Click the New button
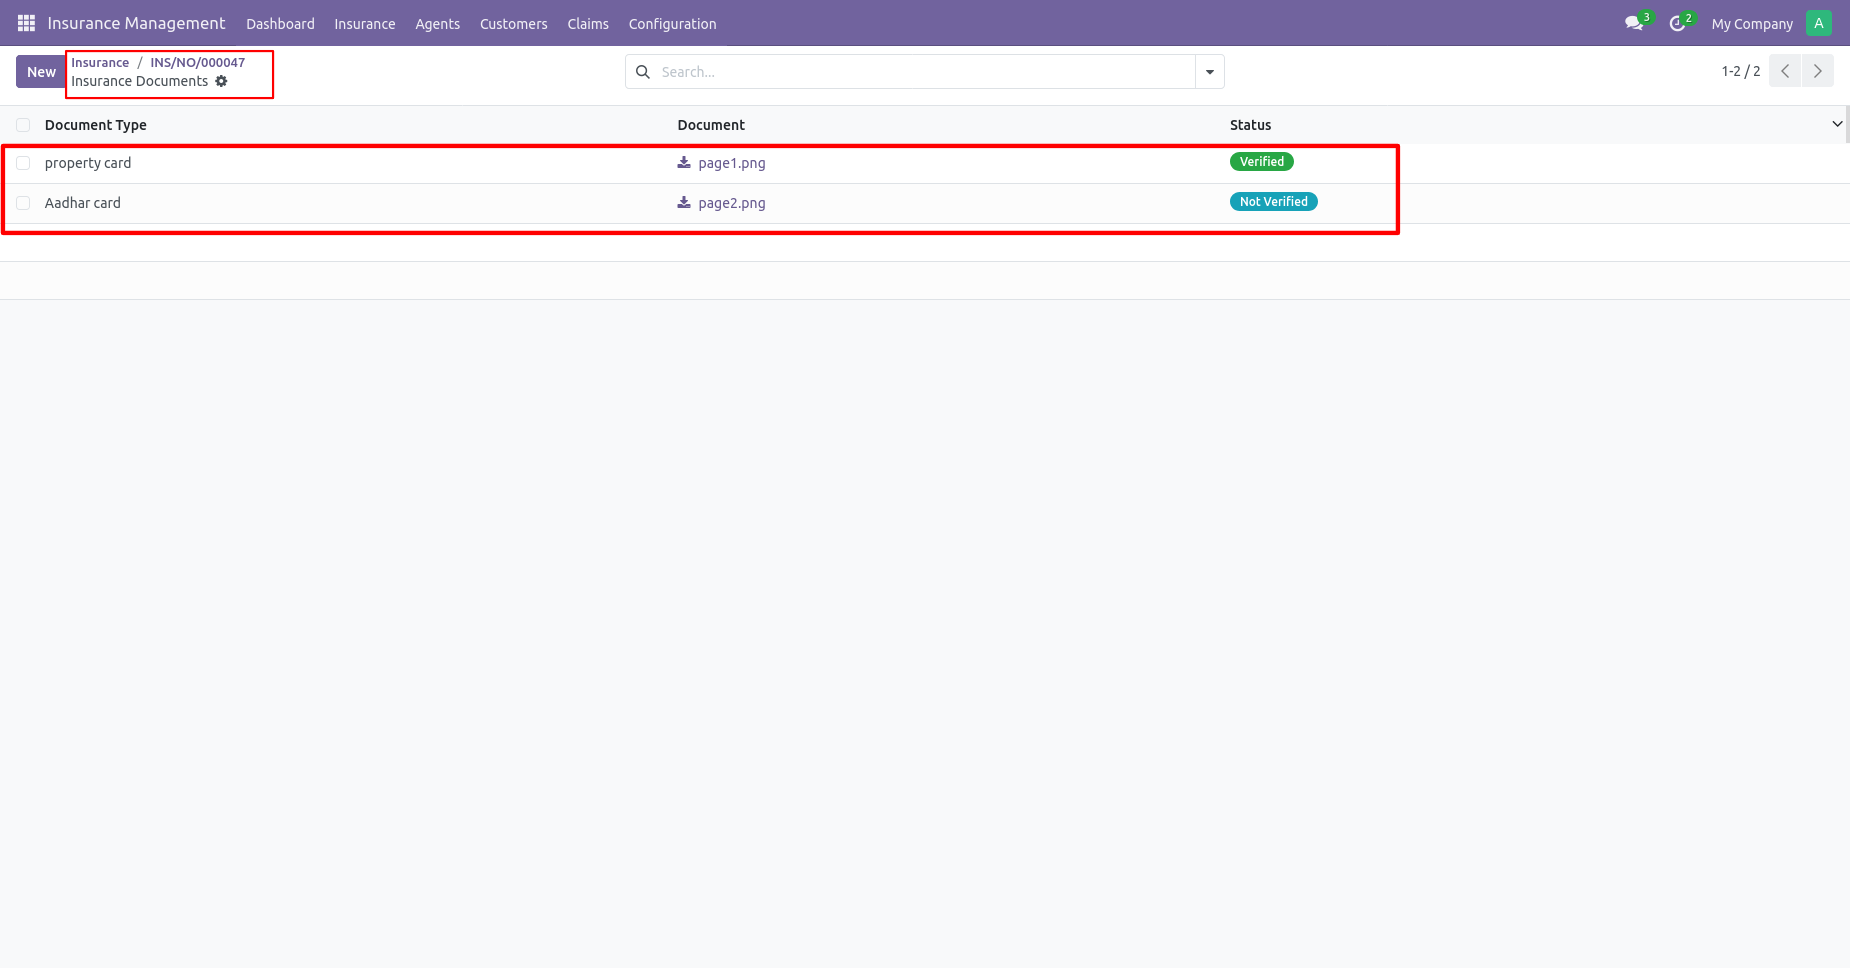 pos(41,72)
